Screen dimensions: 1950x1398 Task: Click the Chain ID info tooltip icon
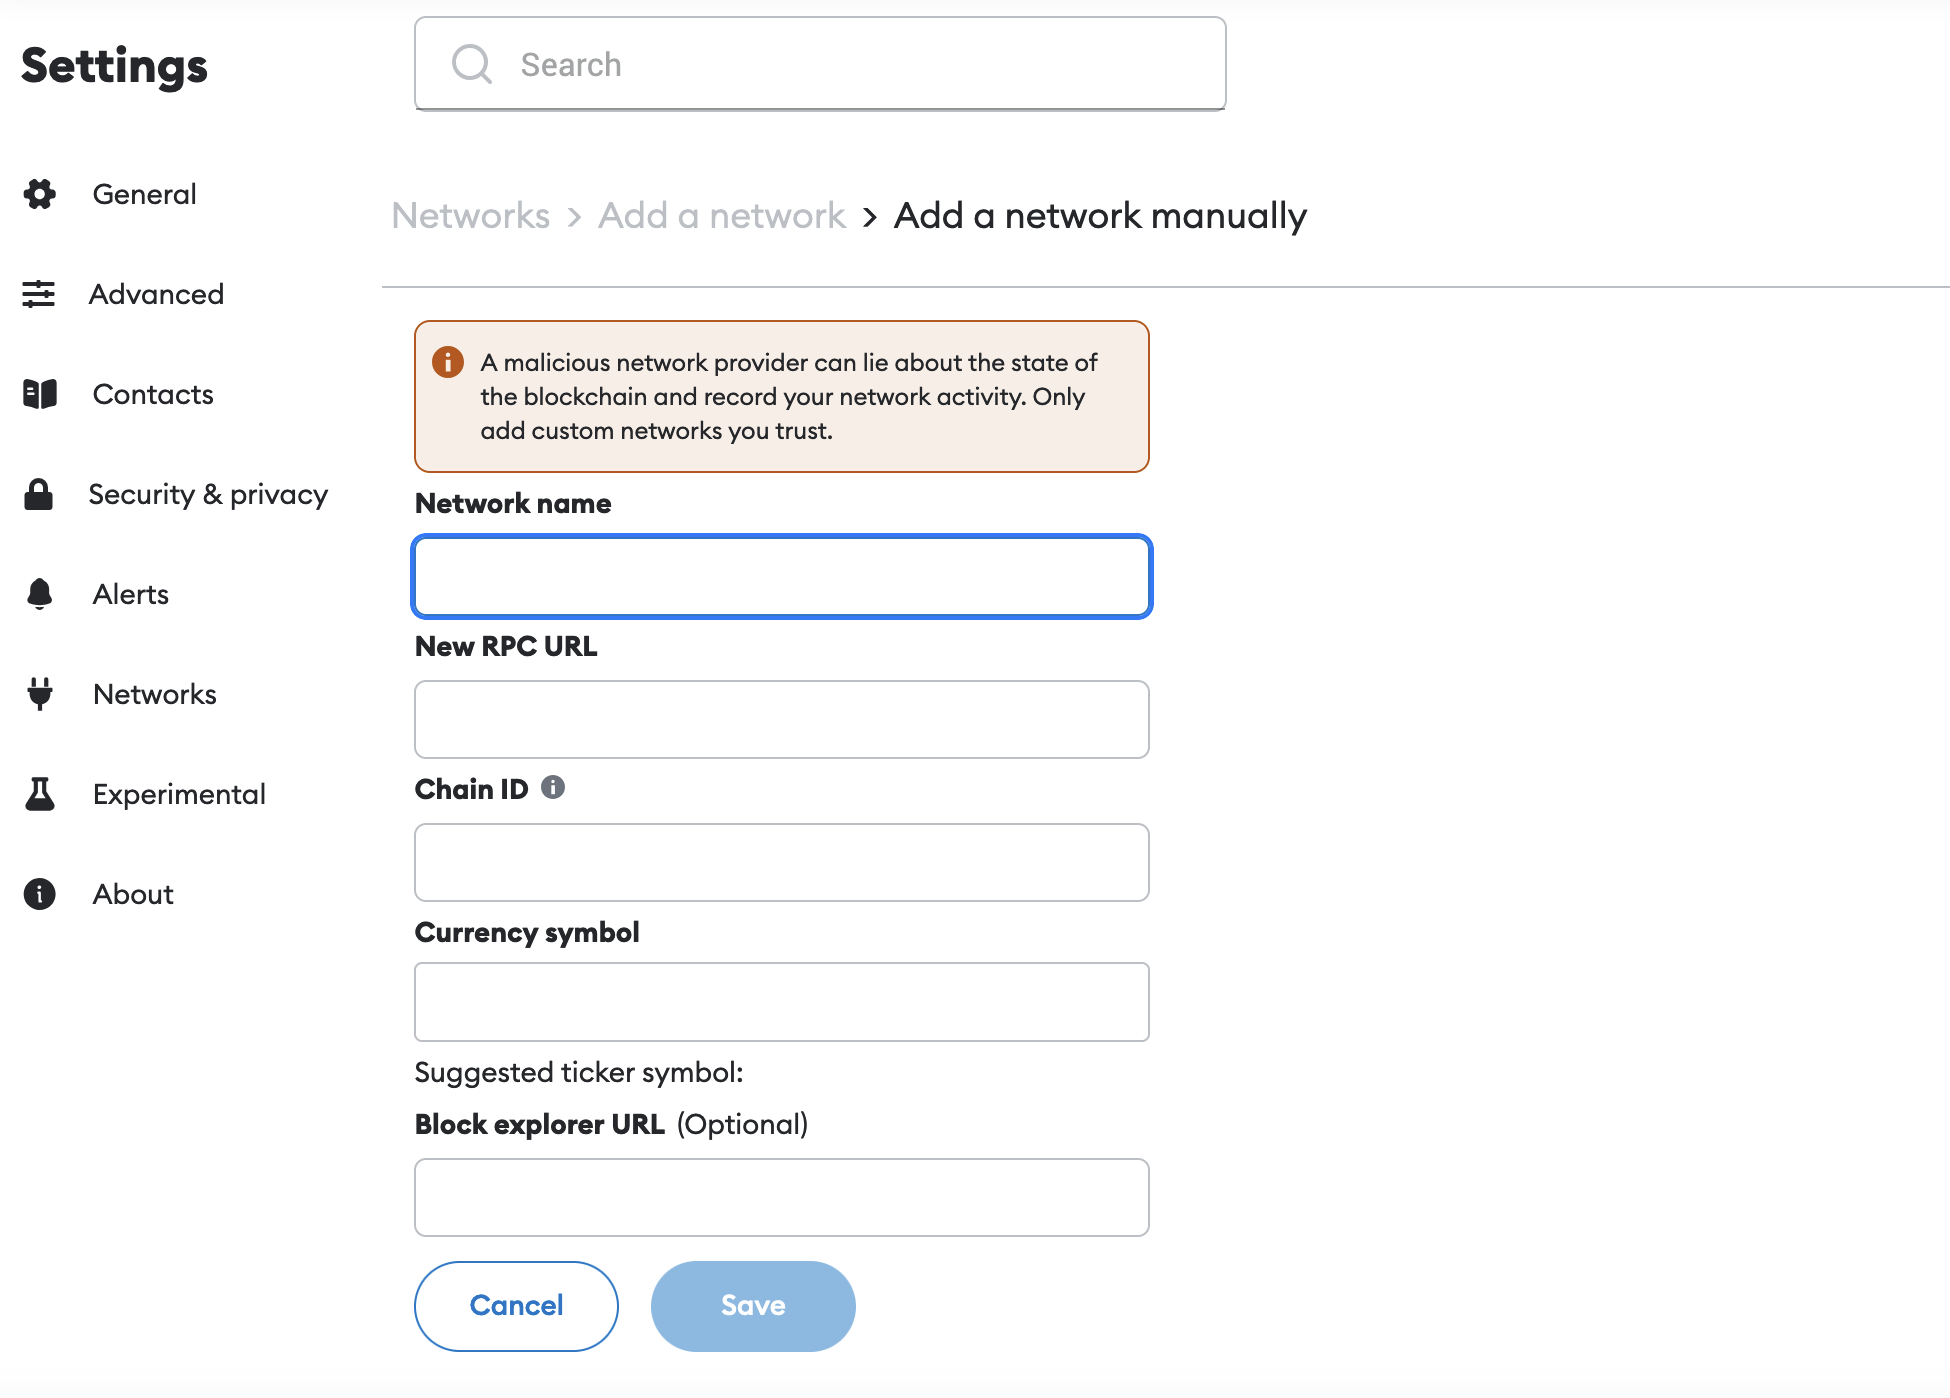point(553,787)
